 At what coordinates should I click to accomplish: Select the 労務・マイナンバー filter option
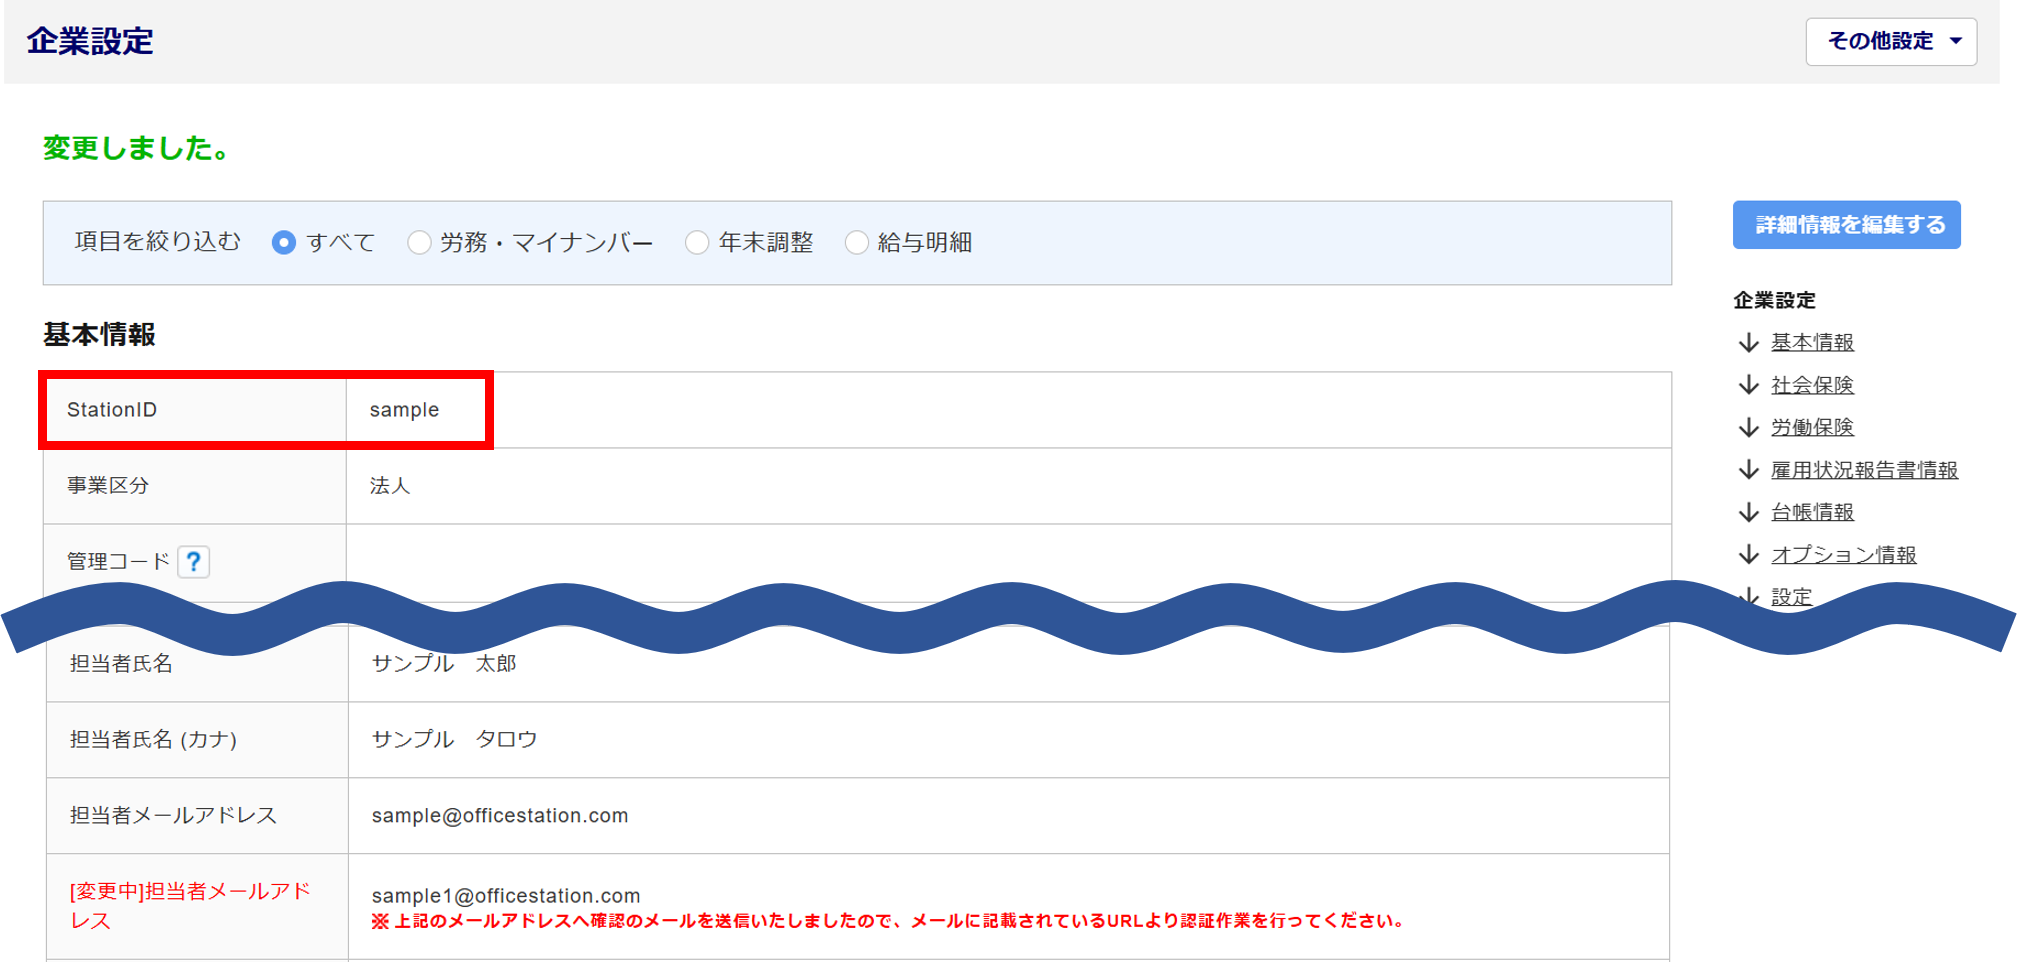[419, 243]
